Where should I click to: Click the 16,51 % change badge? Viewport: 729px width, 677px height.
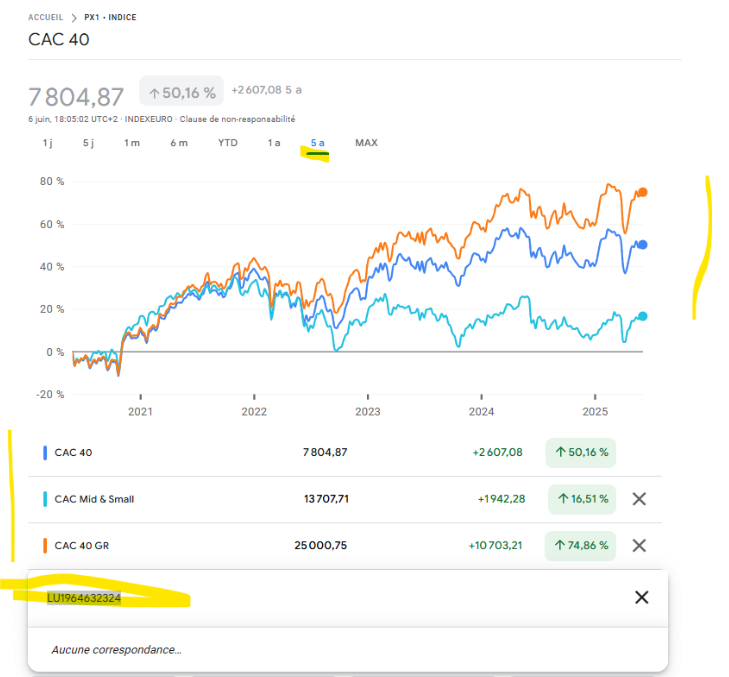[x=582, y=499]
